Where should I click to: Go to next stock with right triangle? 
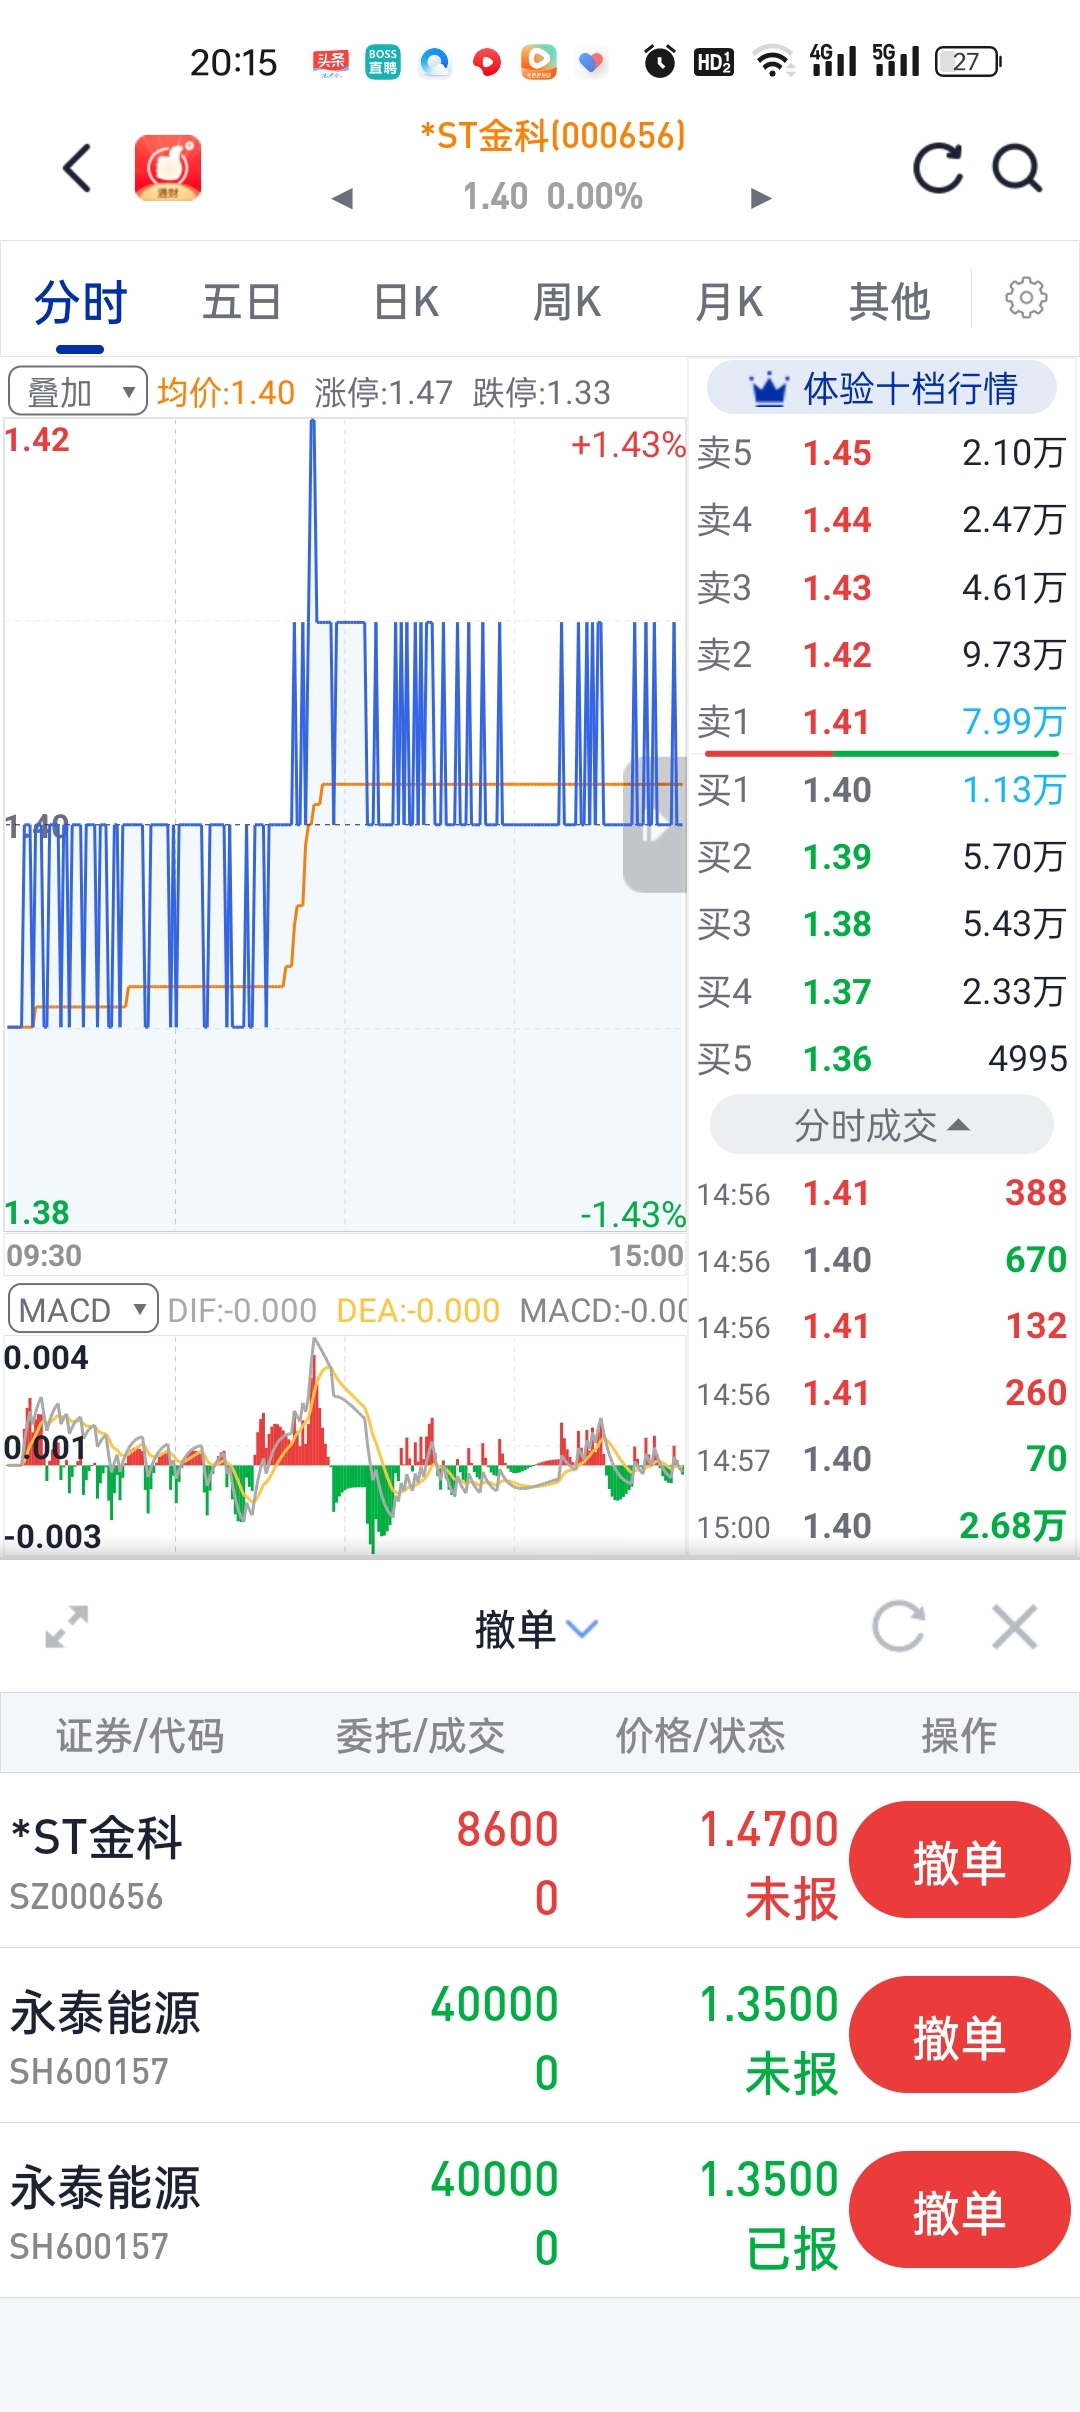[x=761, y=198]
